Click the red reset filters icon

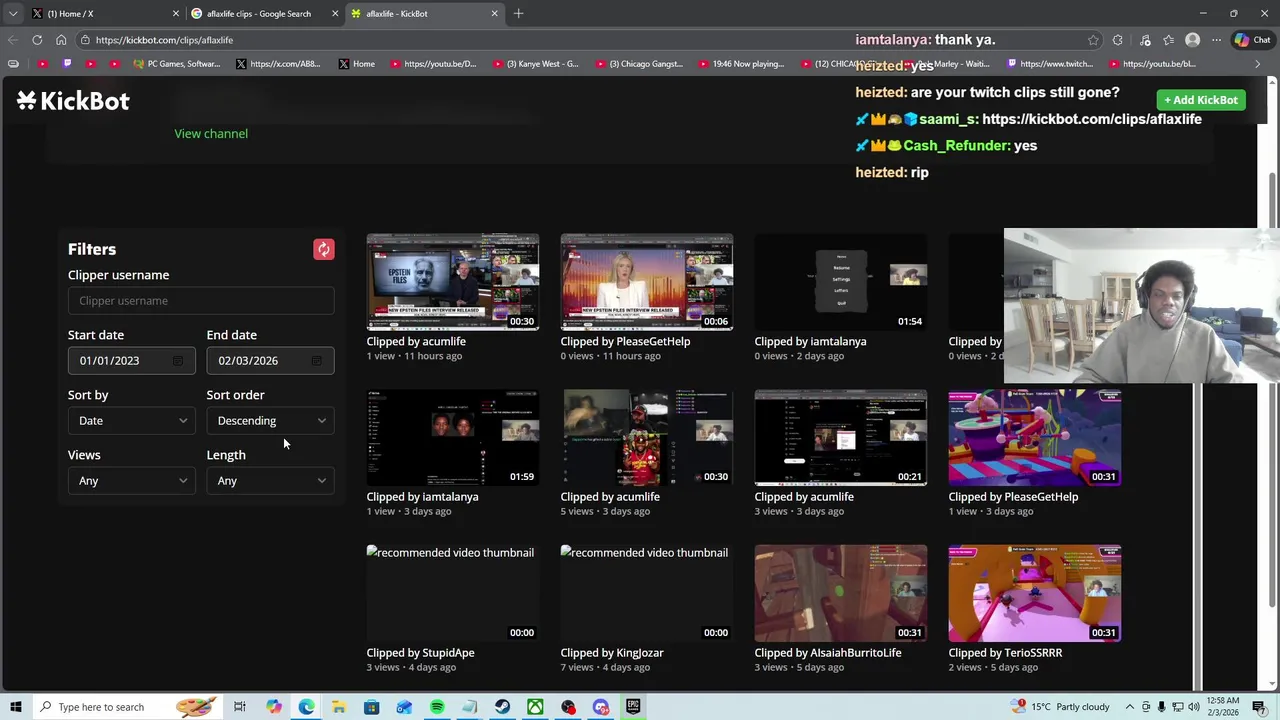pos(323,249)
